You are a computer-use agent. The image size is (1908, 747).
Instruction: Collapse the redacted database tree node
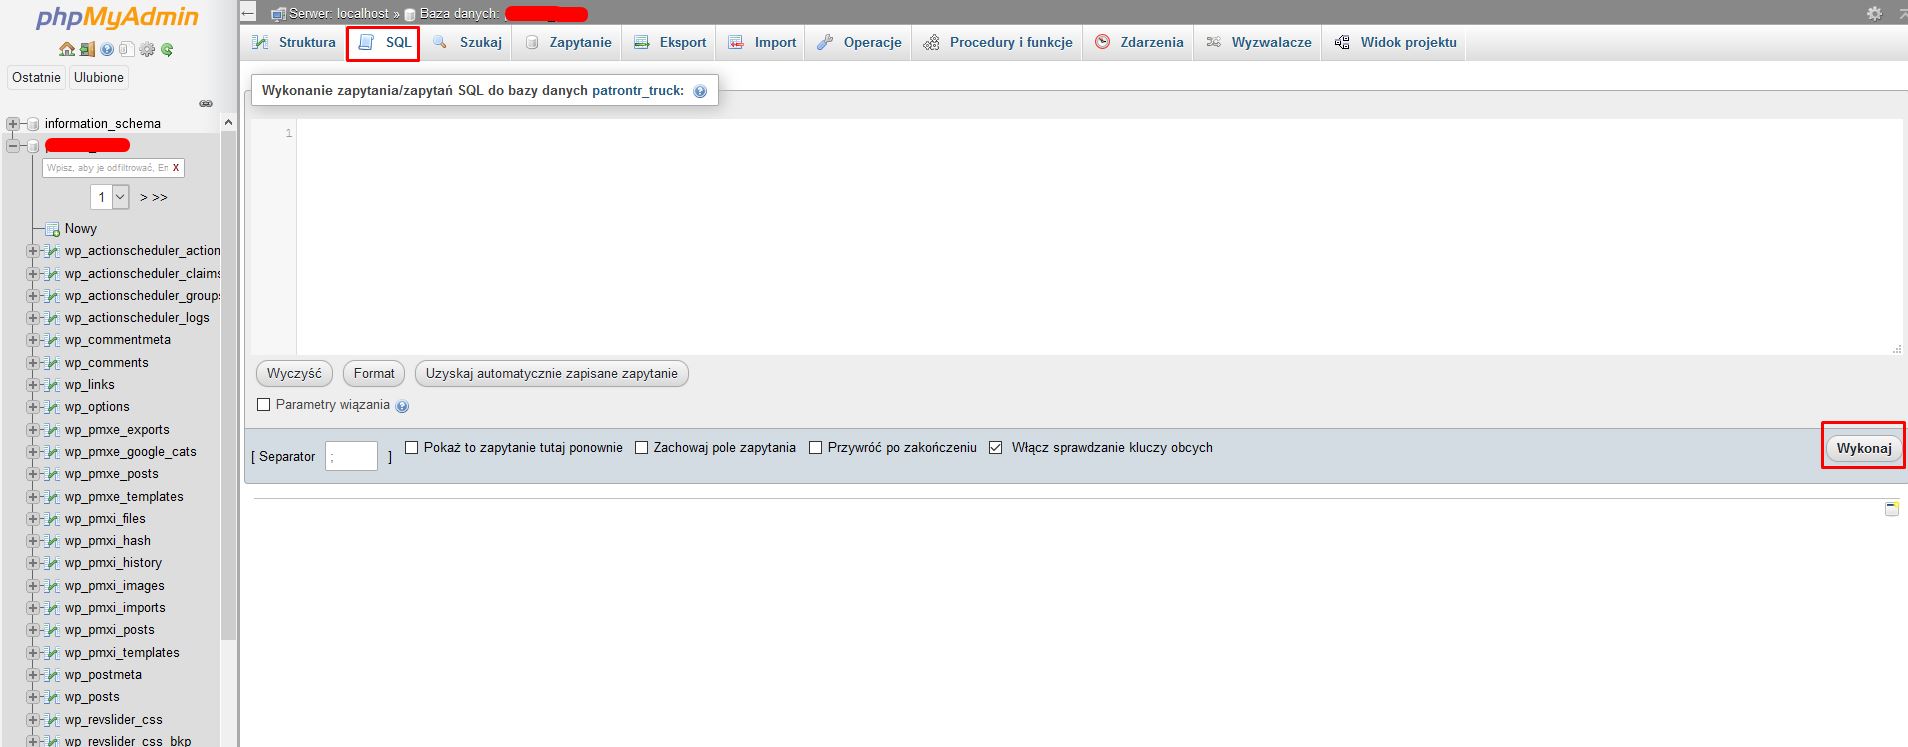click(x=13, y=146)
